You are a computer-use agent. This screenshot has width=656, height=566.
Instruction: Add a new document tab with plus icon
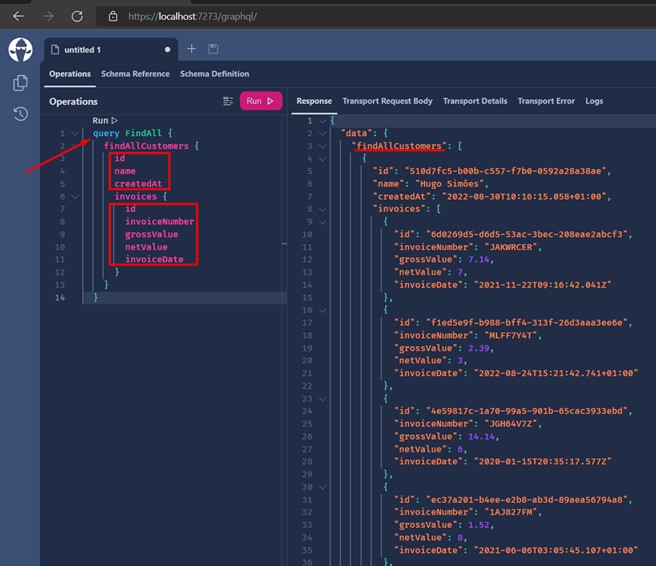[x=192, y=49]
